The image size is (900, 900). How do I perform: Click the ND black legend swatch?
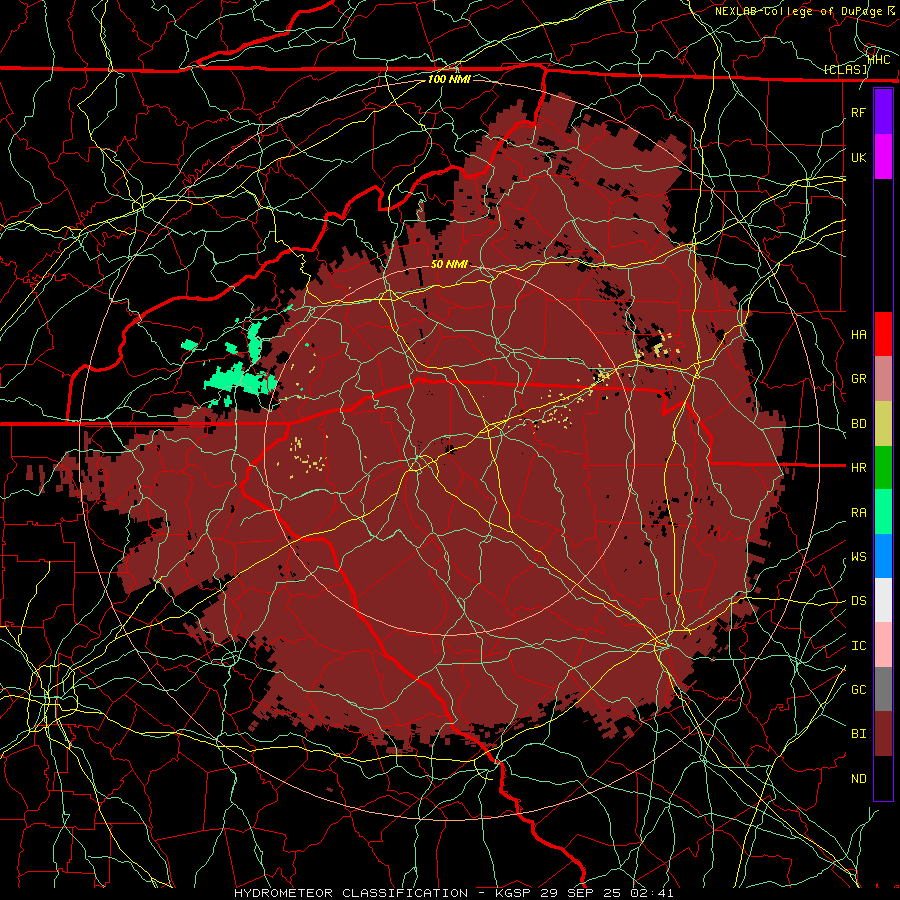tap(883, 778)
